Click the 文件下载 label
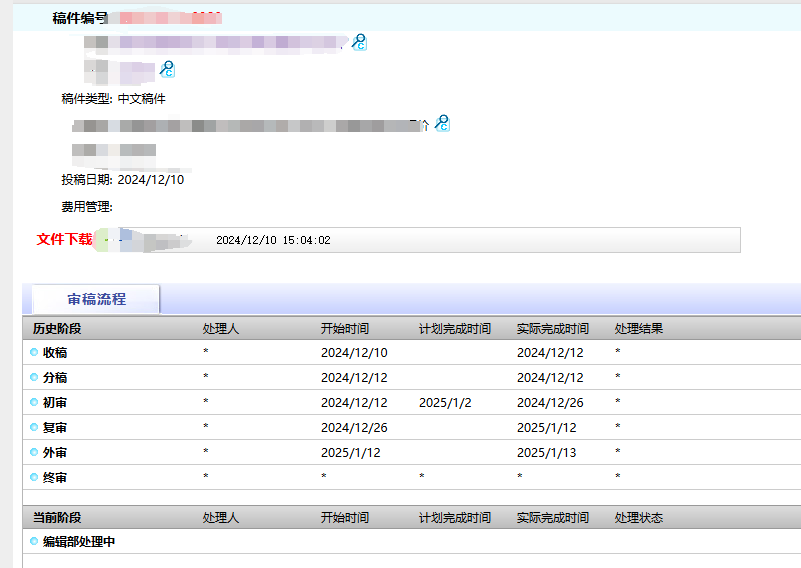This screenshot has width=801, height=568. pyautogui.click(x=64, y=240)
